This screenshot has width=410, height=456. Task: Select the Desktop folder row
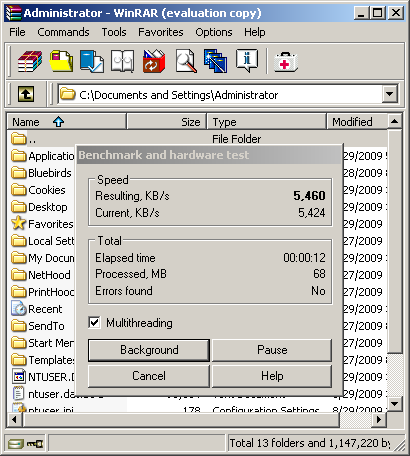(x=42, y=207)
